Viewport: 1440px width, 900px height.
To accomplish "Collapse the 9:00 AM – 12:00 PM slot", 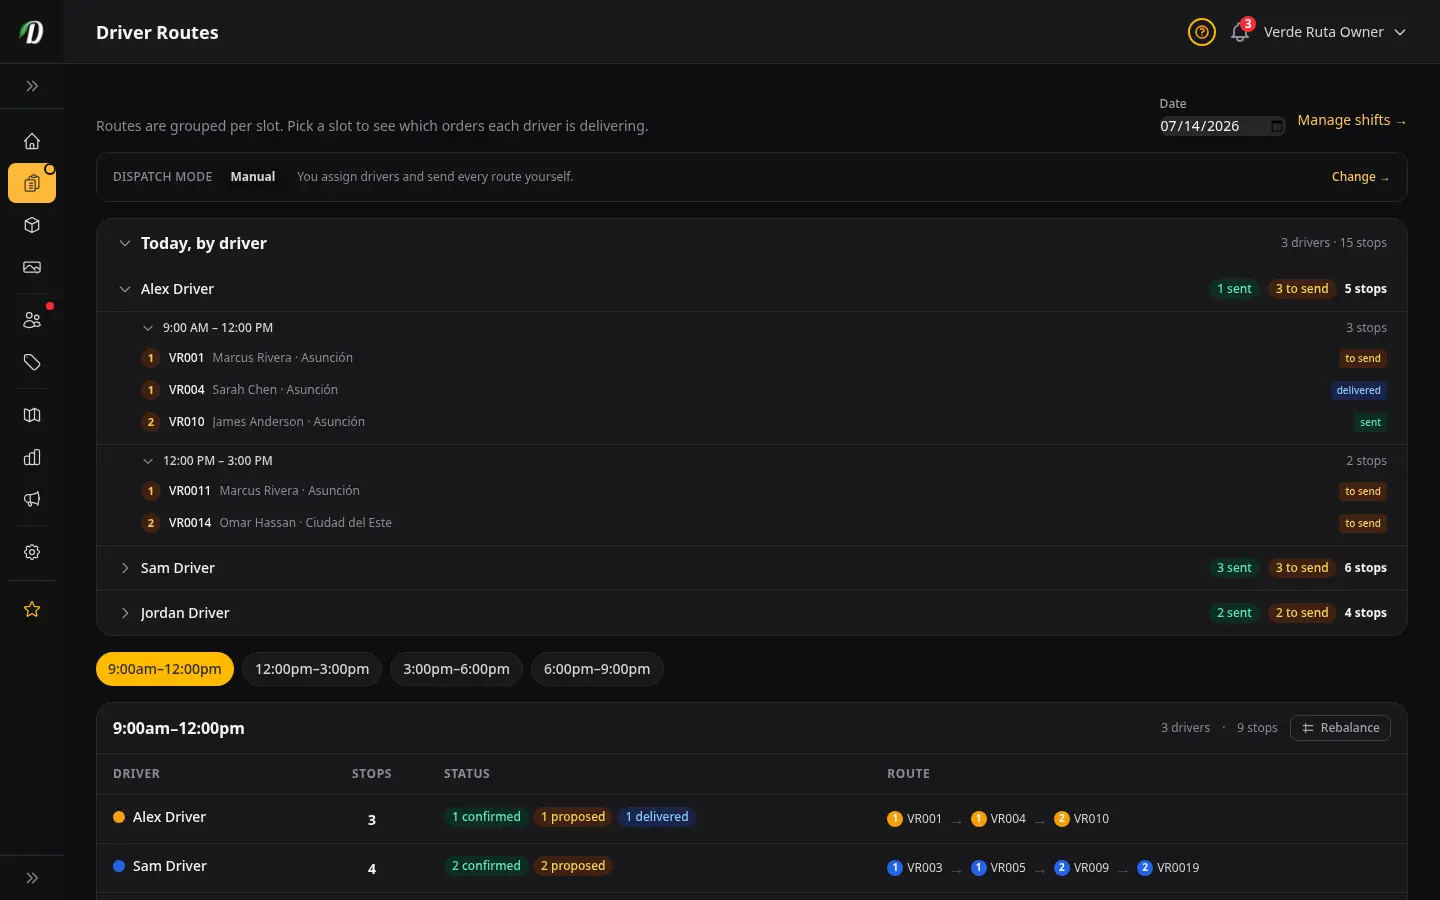I will 148,328.
